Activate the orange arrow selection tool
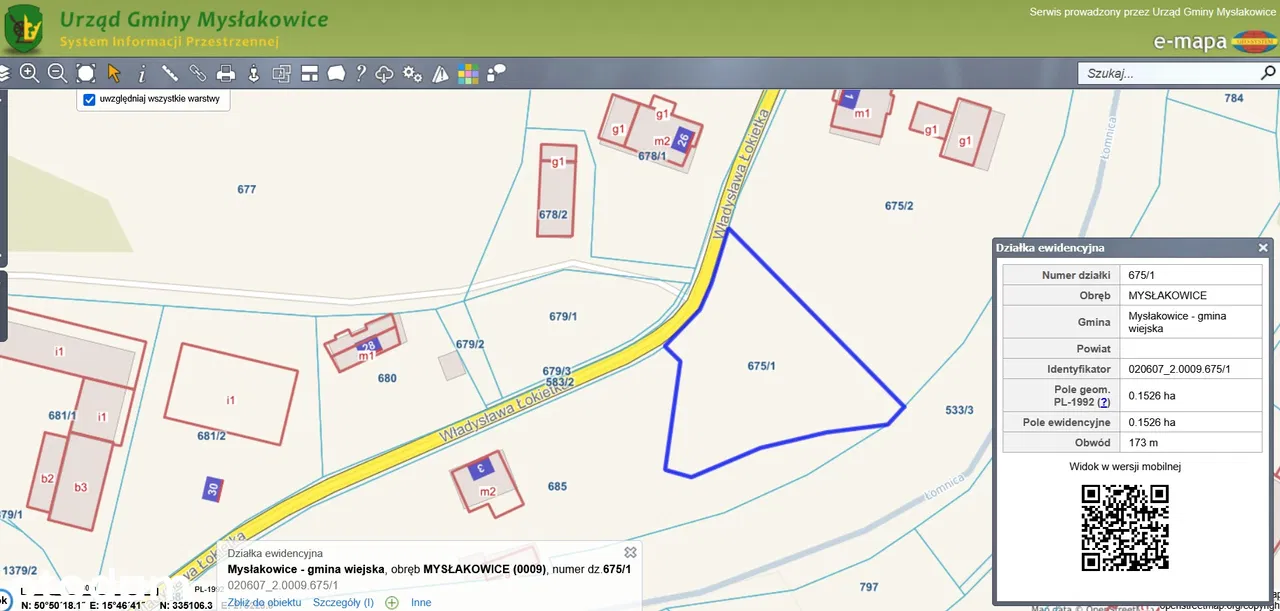This screenshot has height=611, width=1280. click(x=114, y=73)
